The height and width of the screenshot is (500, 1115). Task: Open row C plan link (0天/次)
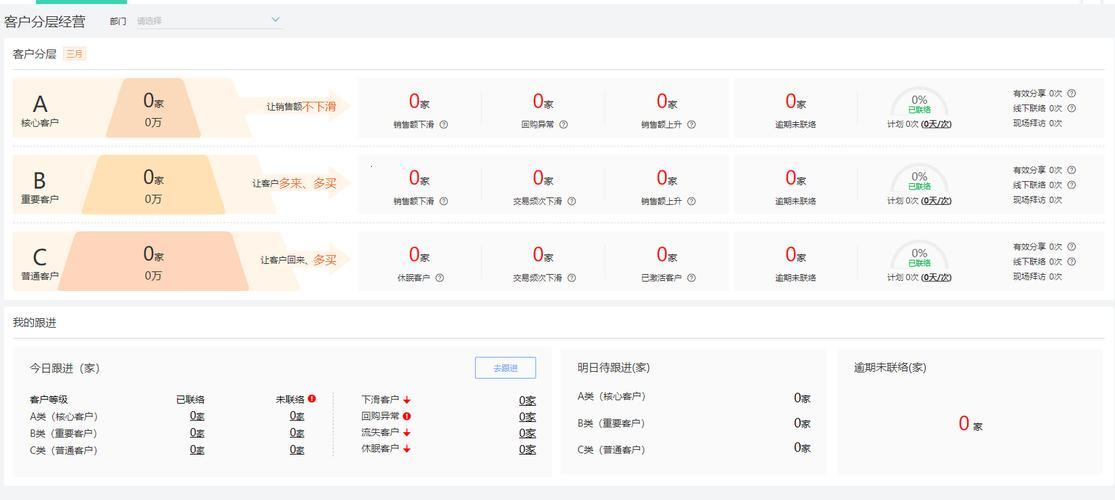(937, 277)
